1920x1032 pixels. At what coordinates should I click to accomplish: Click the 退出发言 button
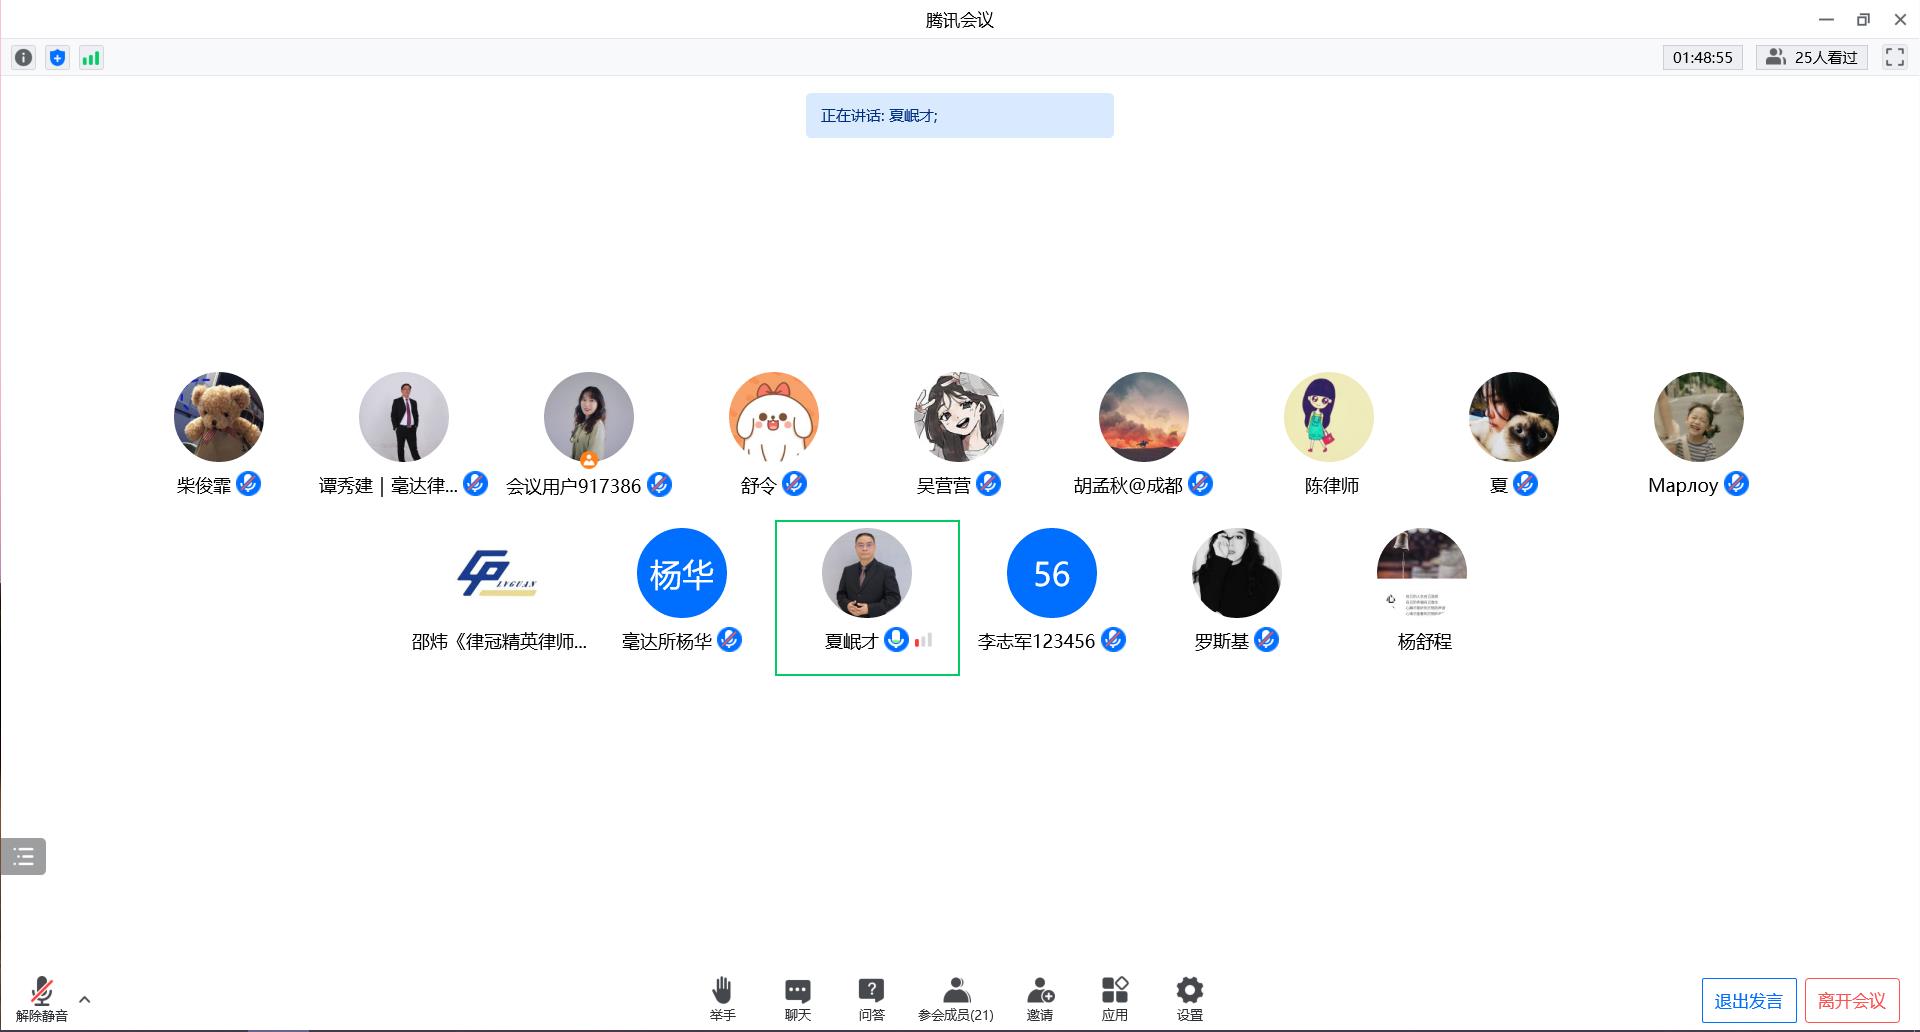click(x=1749, y=1001)
